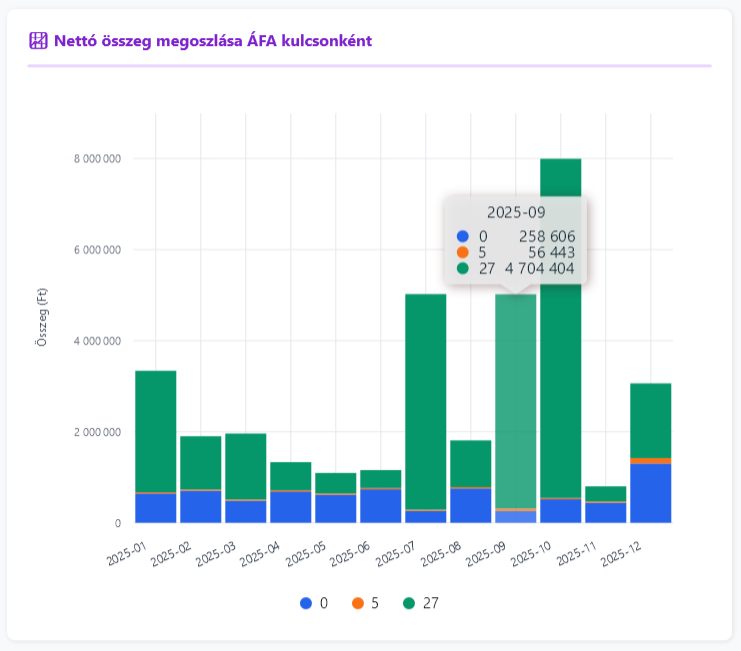The height and width of the screenshot is (651, 741).
Task: Click the blue segment of the 2025-02 bar
Action: (x=200, y=507)
